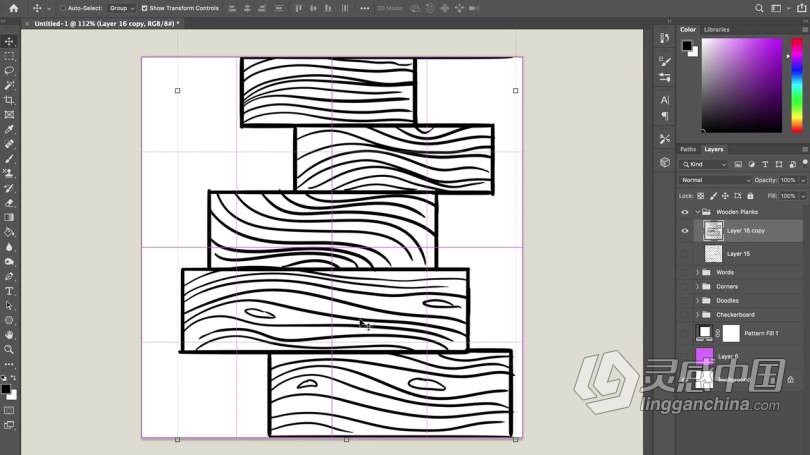Screen dimensions: 810x455
Task: Toggle lock all layer attributes
Action: (750, 196)
